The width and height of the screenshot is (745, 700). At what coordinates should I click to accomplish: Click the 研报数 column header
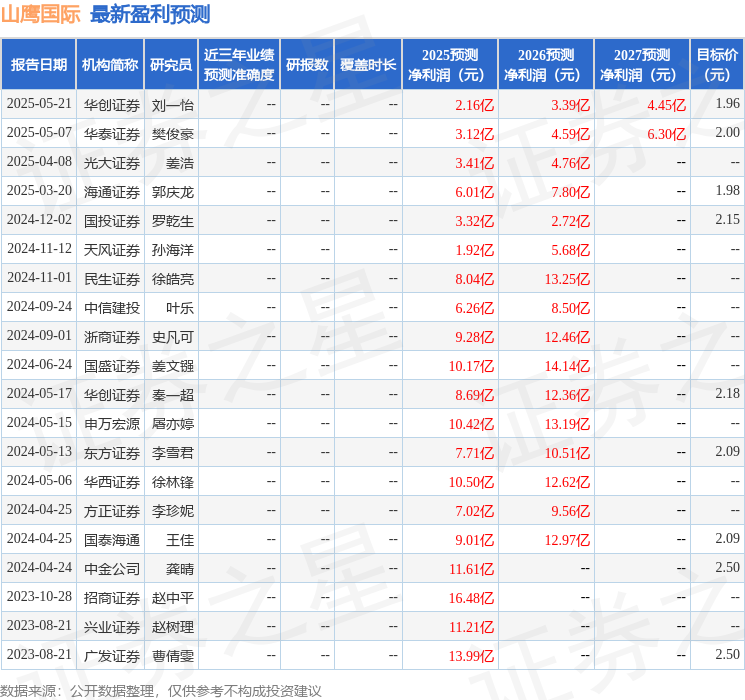[x=307, y=65]
